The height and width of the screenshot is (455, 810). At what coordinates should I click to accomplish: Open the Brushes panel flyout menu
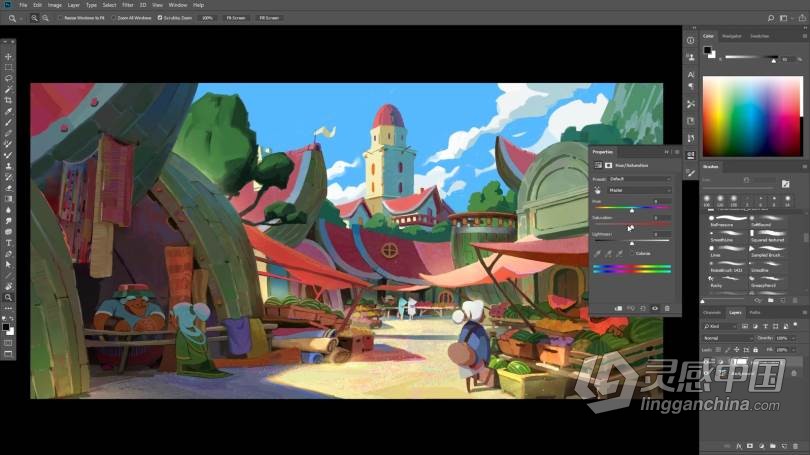805,167
